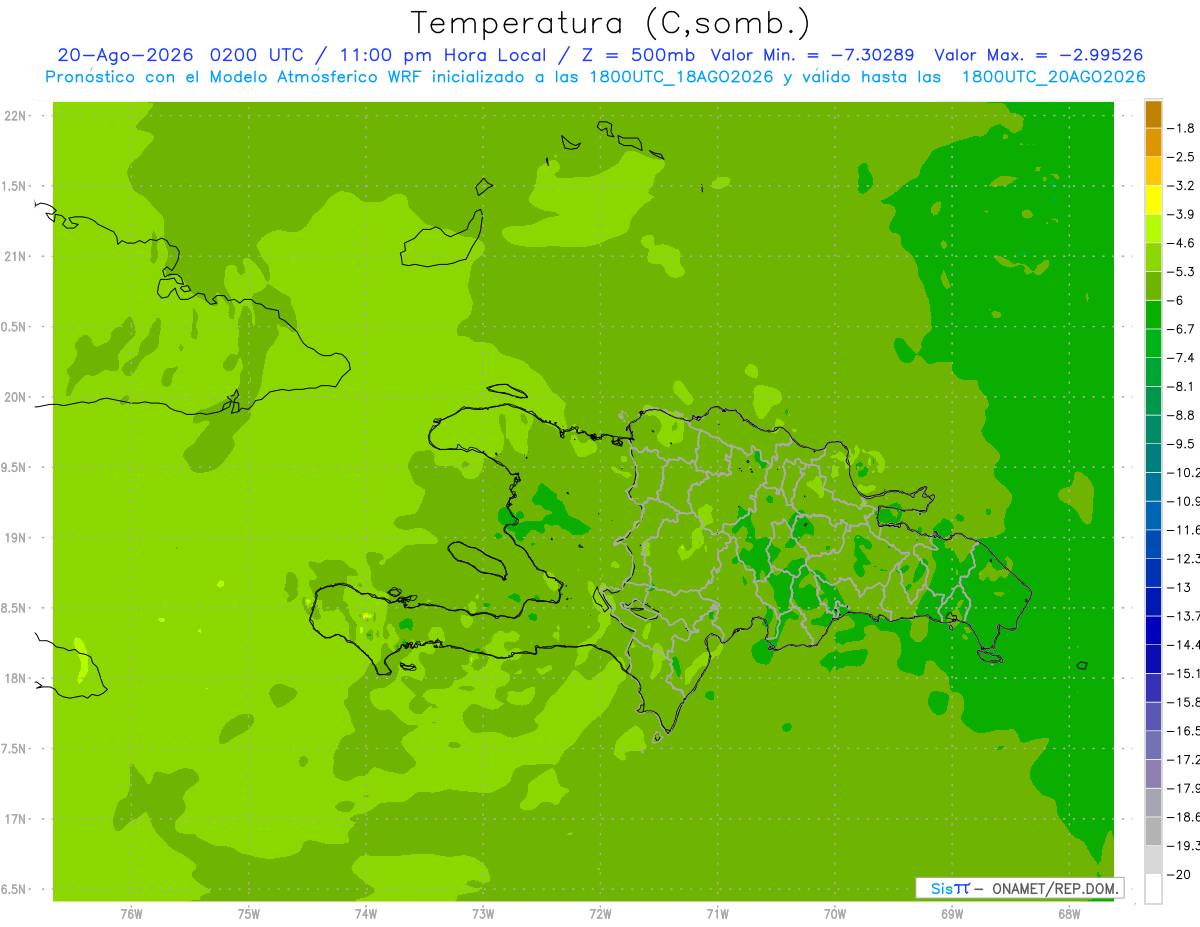Select the pressure level "Z = 500mb"
The image size is (1200, 927).
637,55
